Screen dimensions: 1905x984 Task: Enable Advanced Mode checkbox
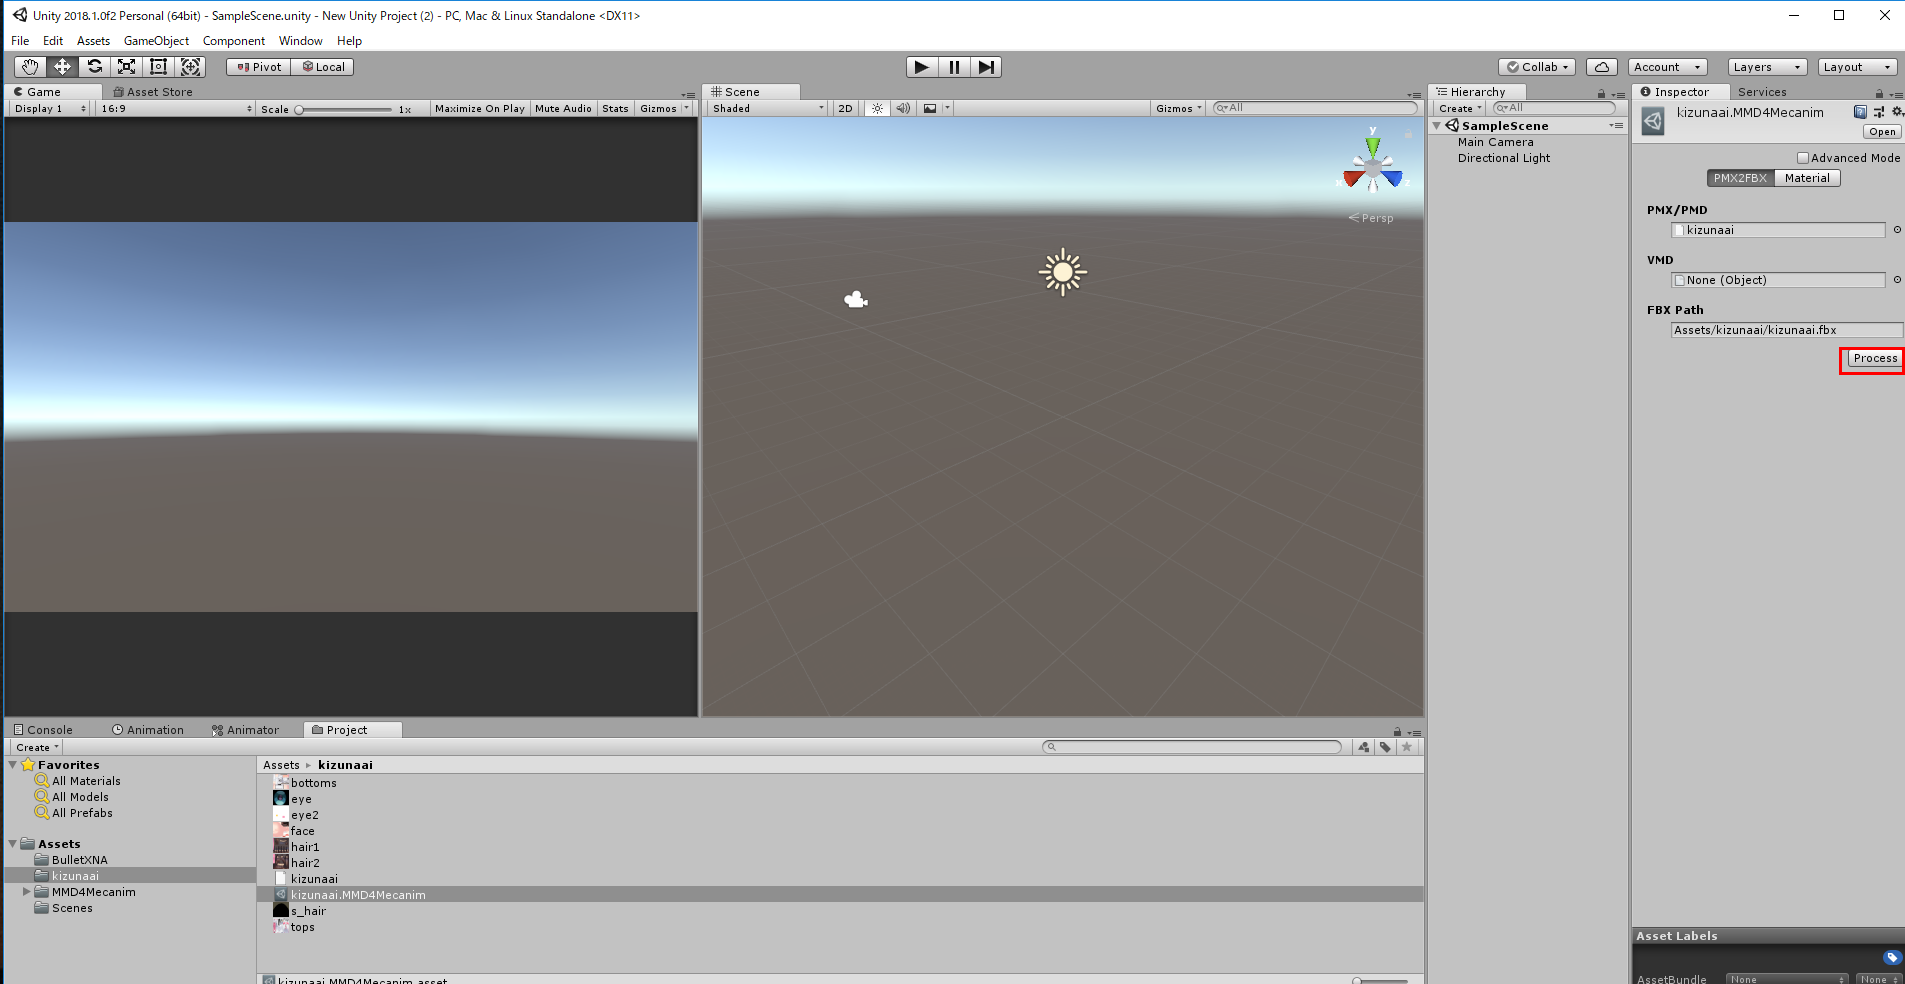1803,158
